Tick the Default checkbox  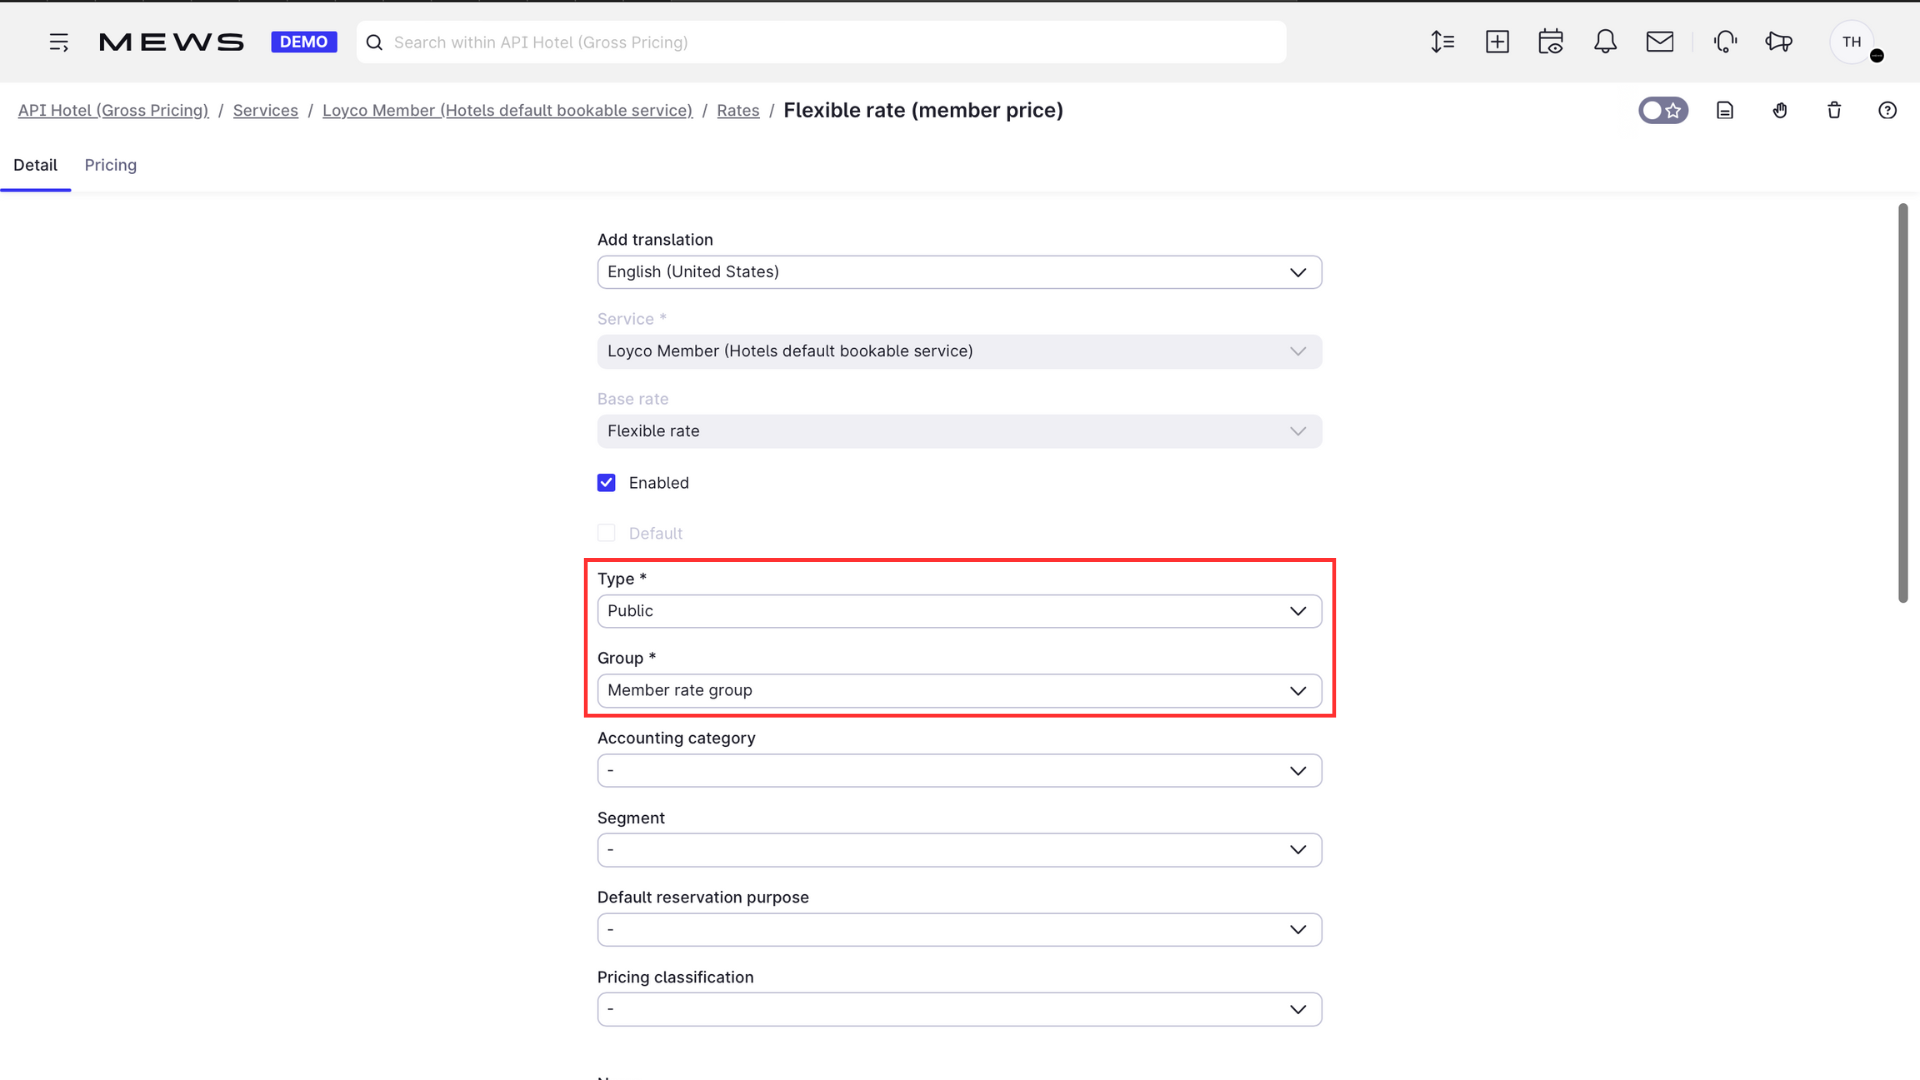607,533
